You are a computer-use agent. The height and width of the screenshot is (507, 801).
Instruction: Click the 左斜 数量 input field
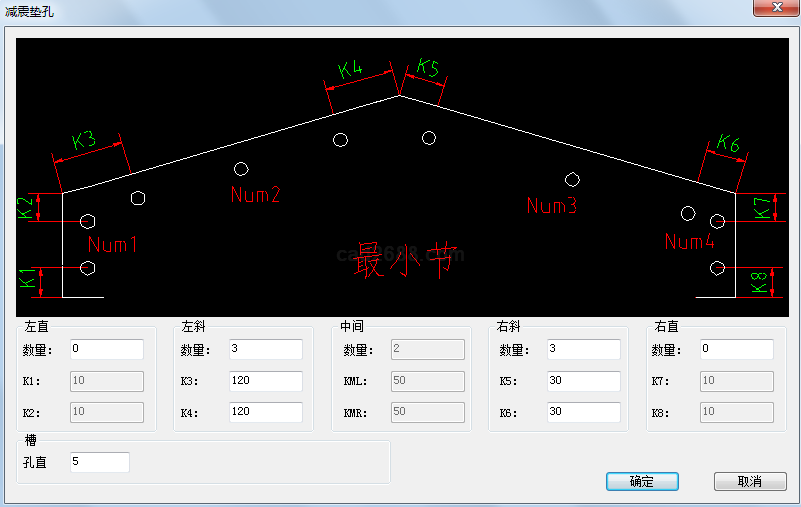265,349
